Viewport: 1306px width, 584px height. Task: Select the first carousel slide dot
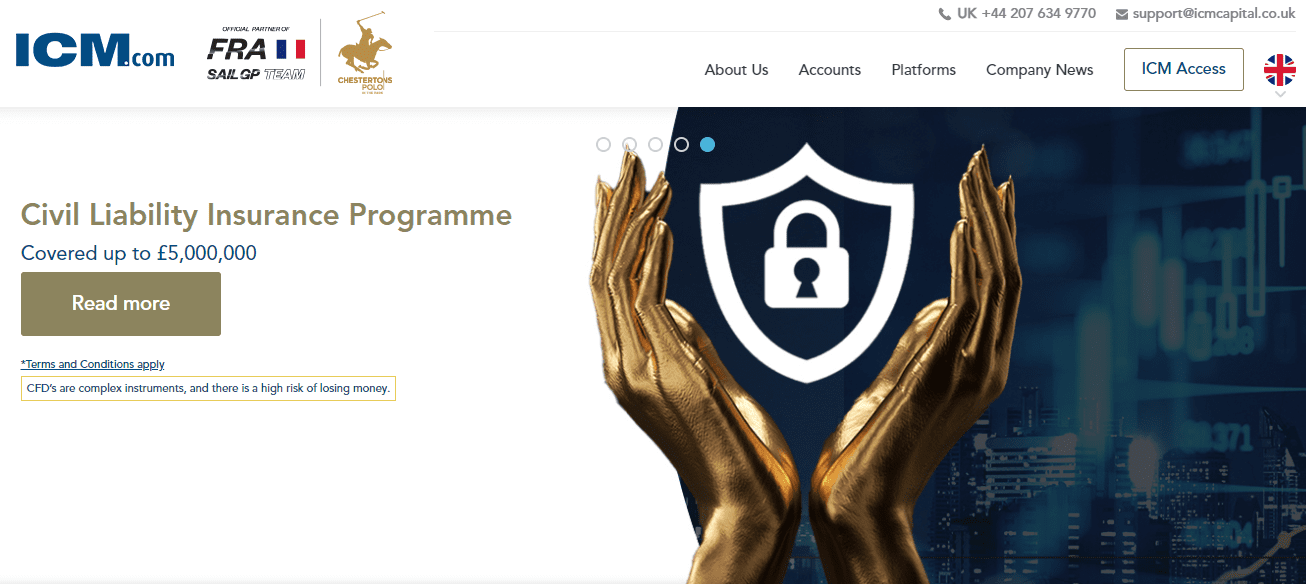point(603,144)
